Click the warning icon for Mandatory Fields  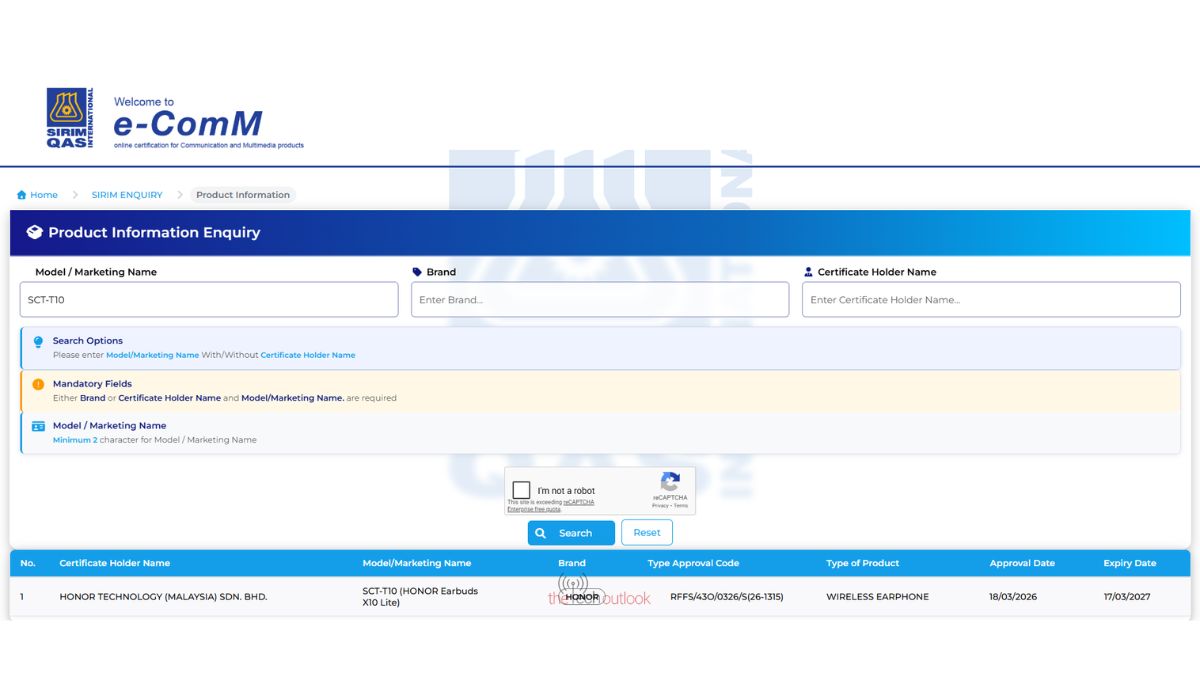38,384
